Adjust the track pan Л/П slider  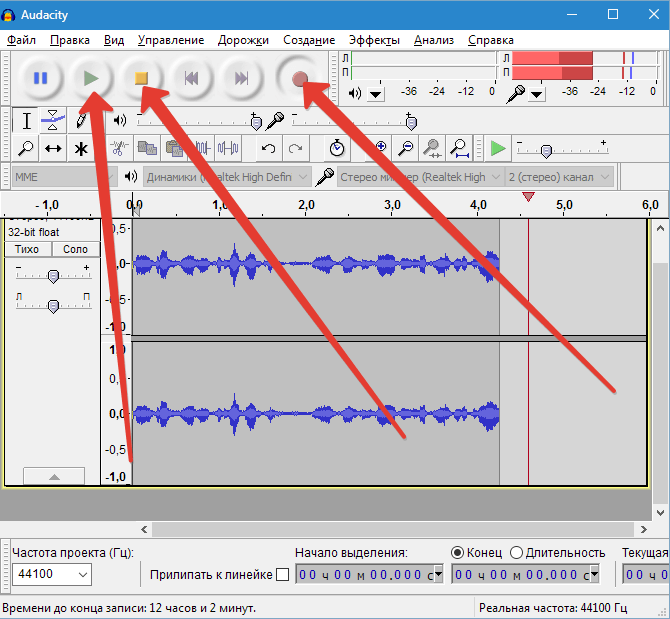tap(53, 306)
